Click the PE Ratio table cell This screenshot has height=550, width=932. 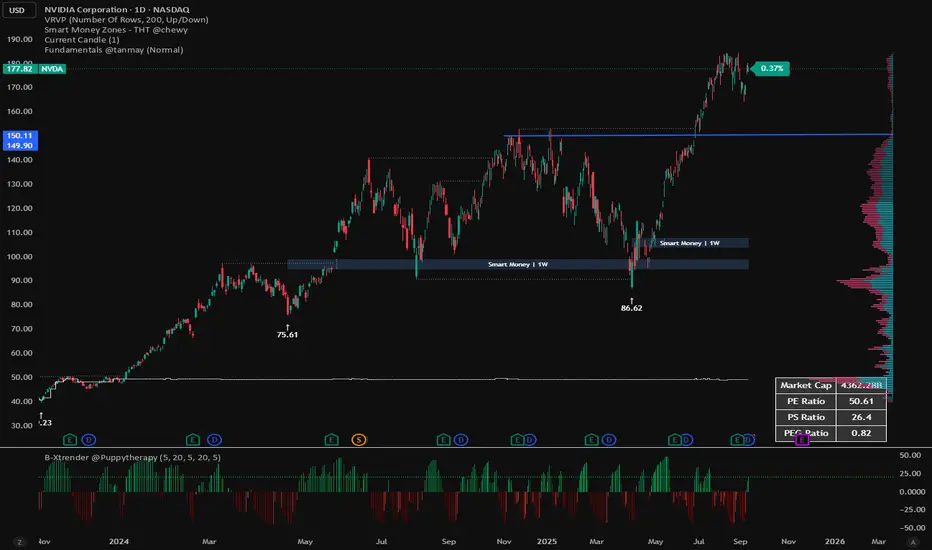click(x=805, y=401)
